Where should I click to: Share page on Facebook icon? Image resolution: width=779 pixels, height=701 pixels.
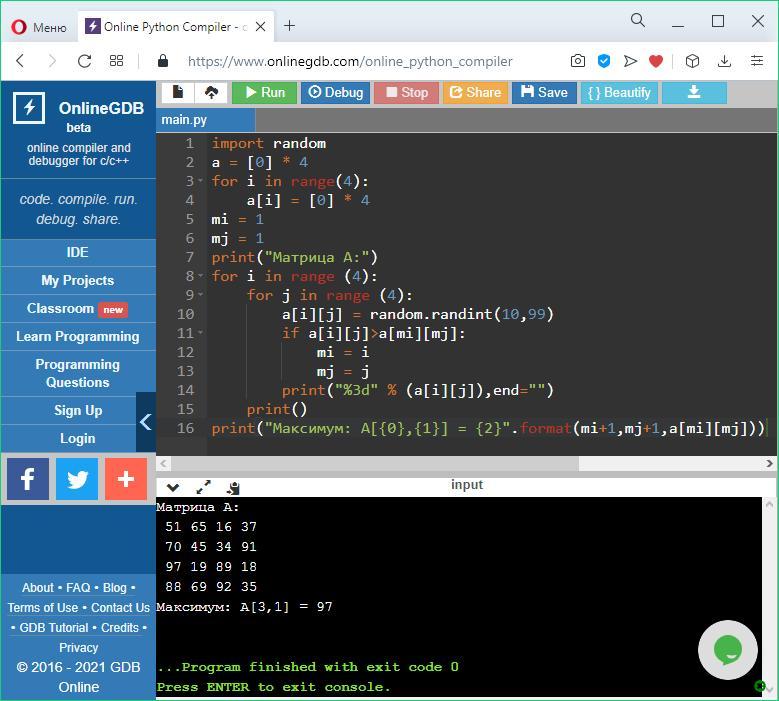28,479
